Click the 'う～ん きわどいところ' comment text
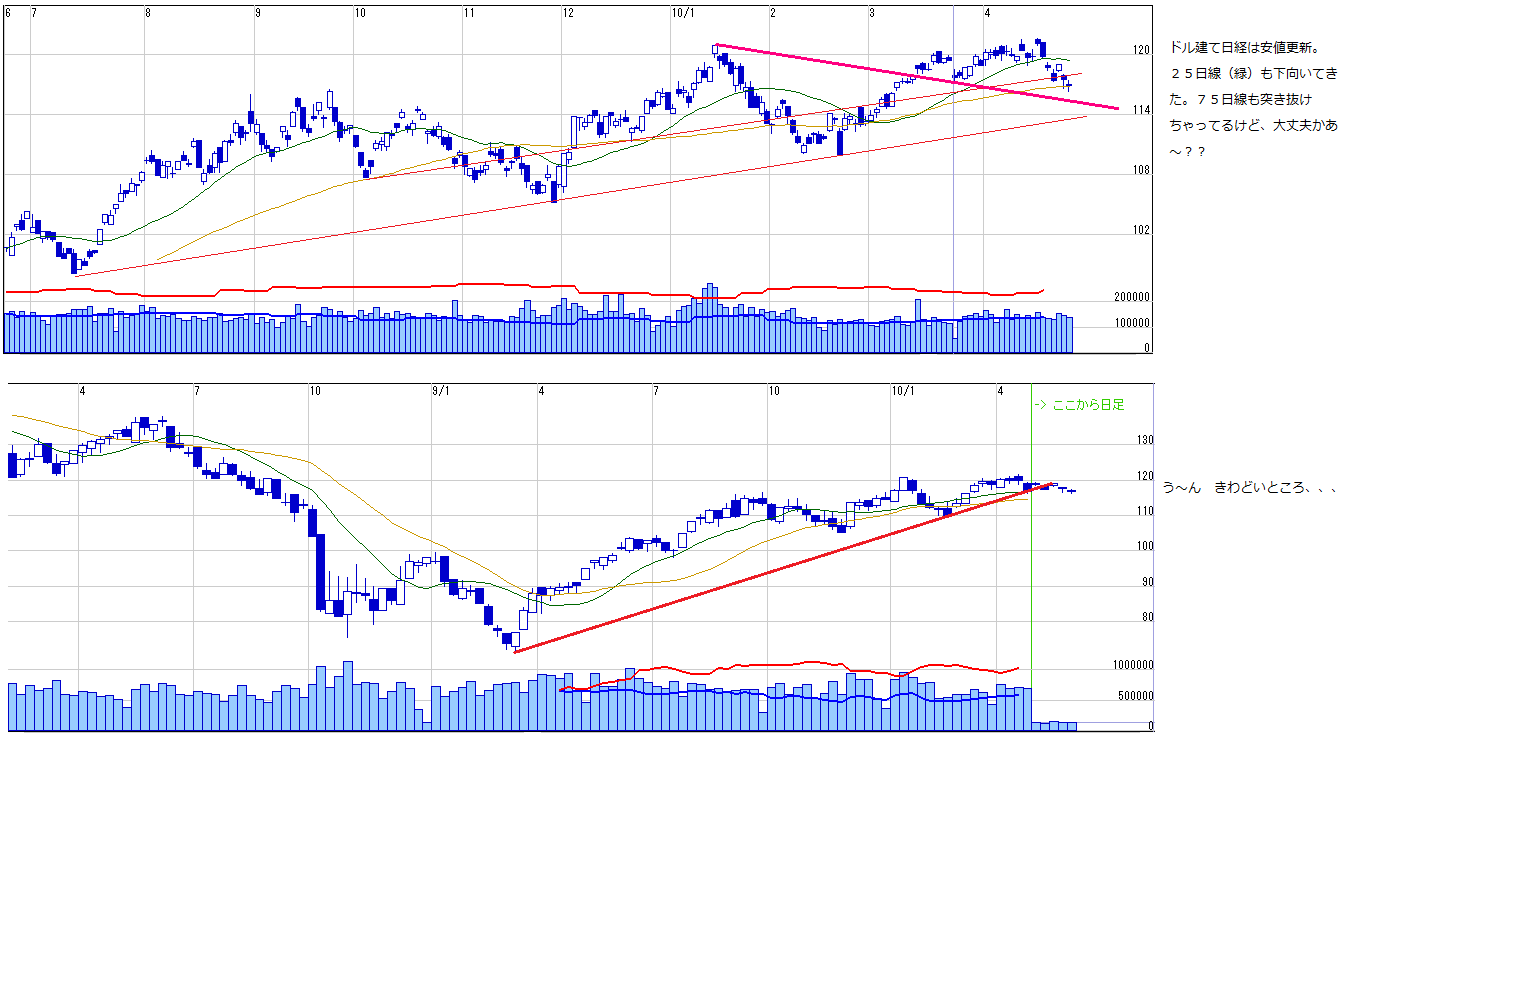1536x1002 pixels. (x=1249, y=488)
